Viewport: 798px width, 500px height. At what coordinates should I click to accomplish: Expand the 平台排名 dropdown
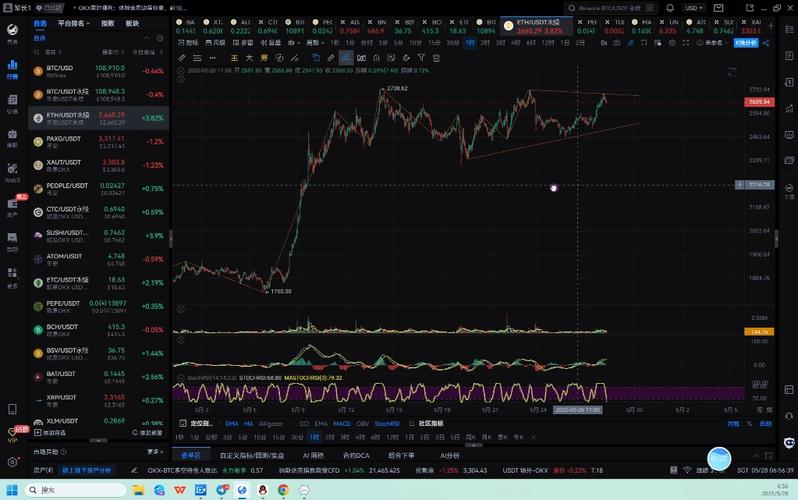74,23
